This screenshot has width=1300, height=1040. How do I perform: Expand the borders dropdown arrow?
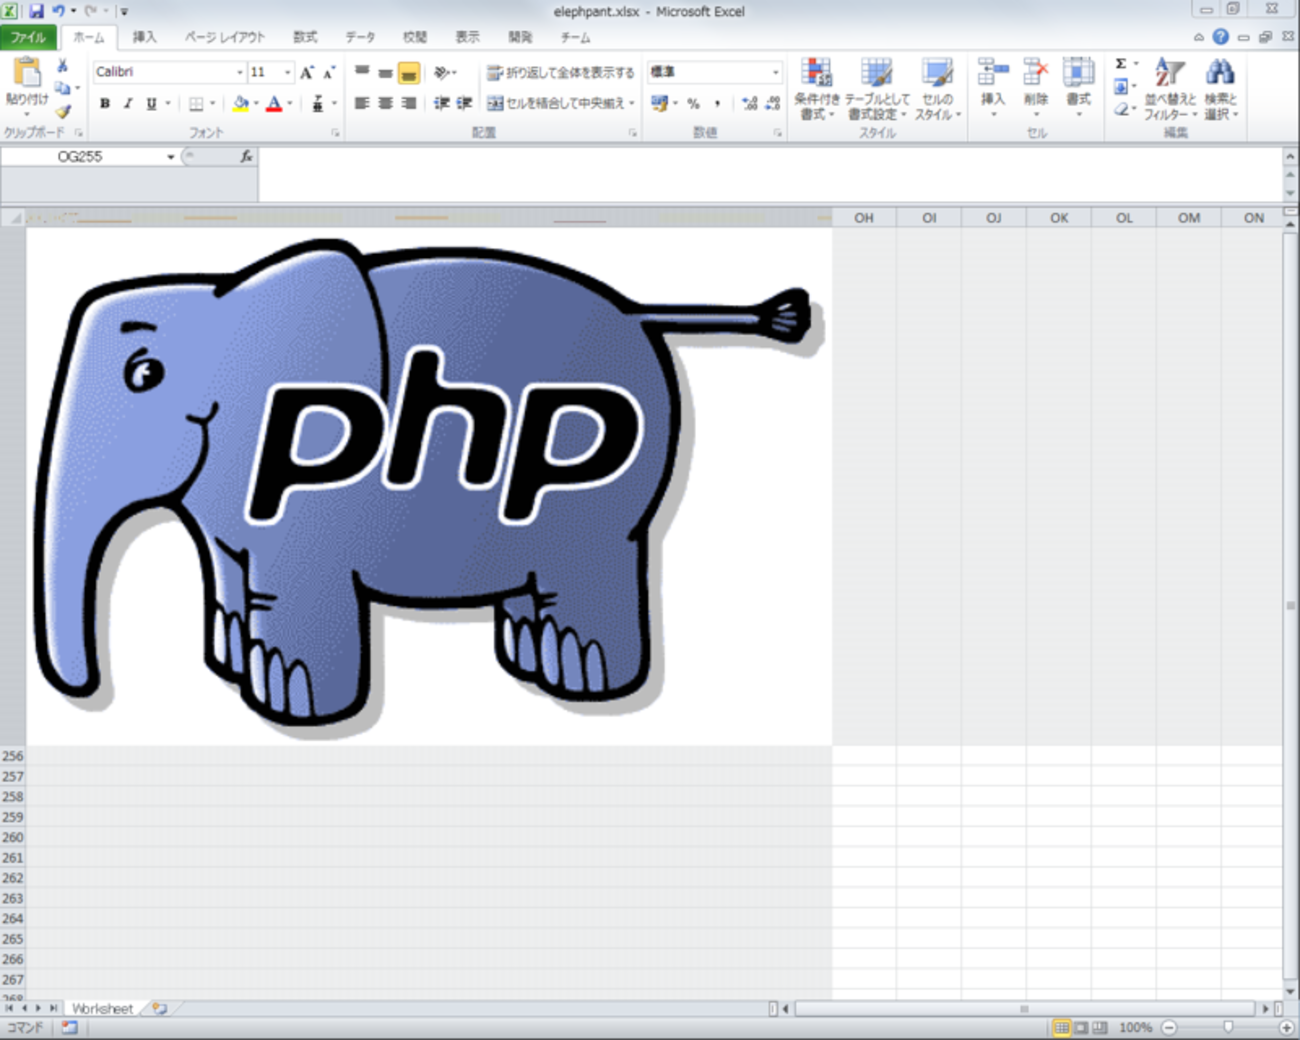[213, 103]
